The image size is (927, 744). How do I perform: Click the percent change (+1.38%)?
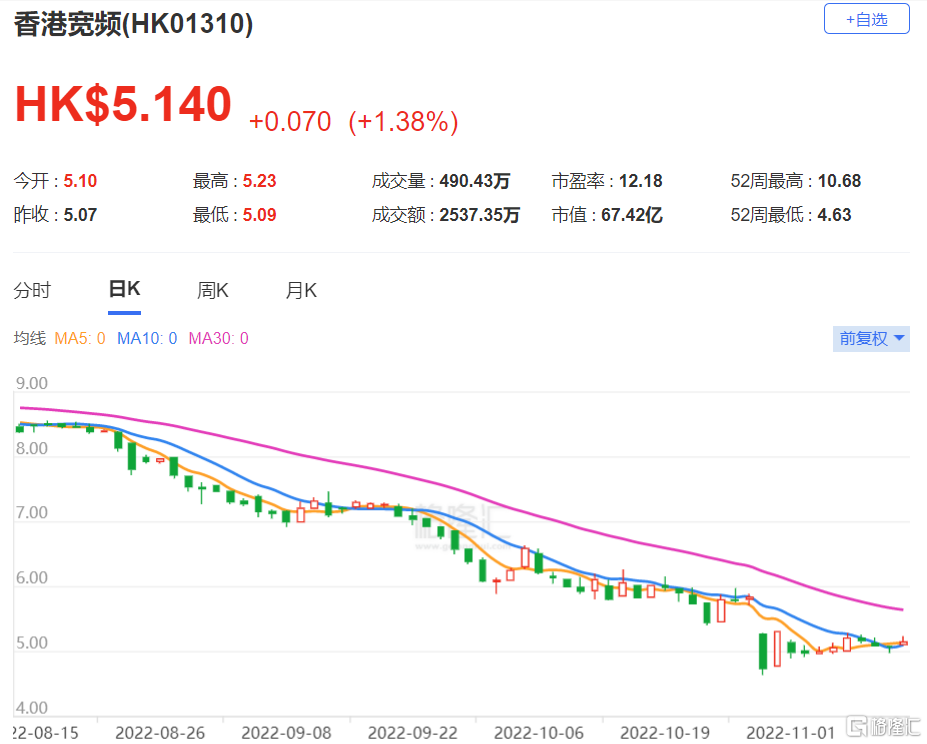point(403,122)
